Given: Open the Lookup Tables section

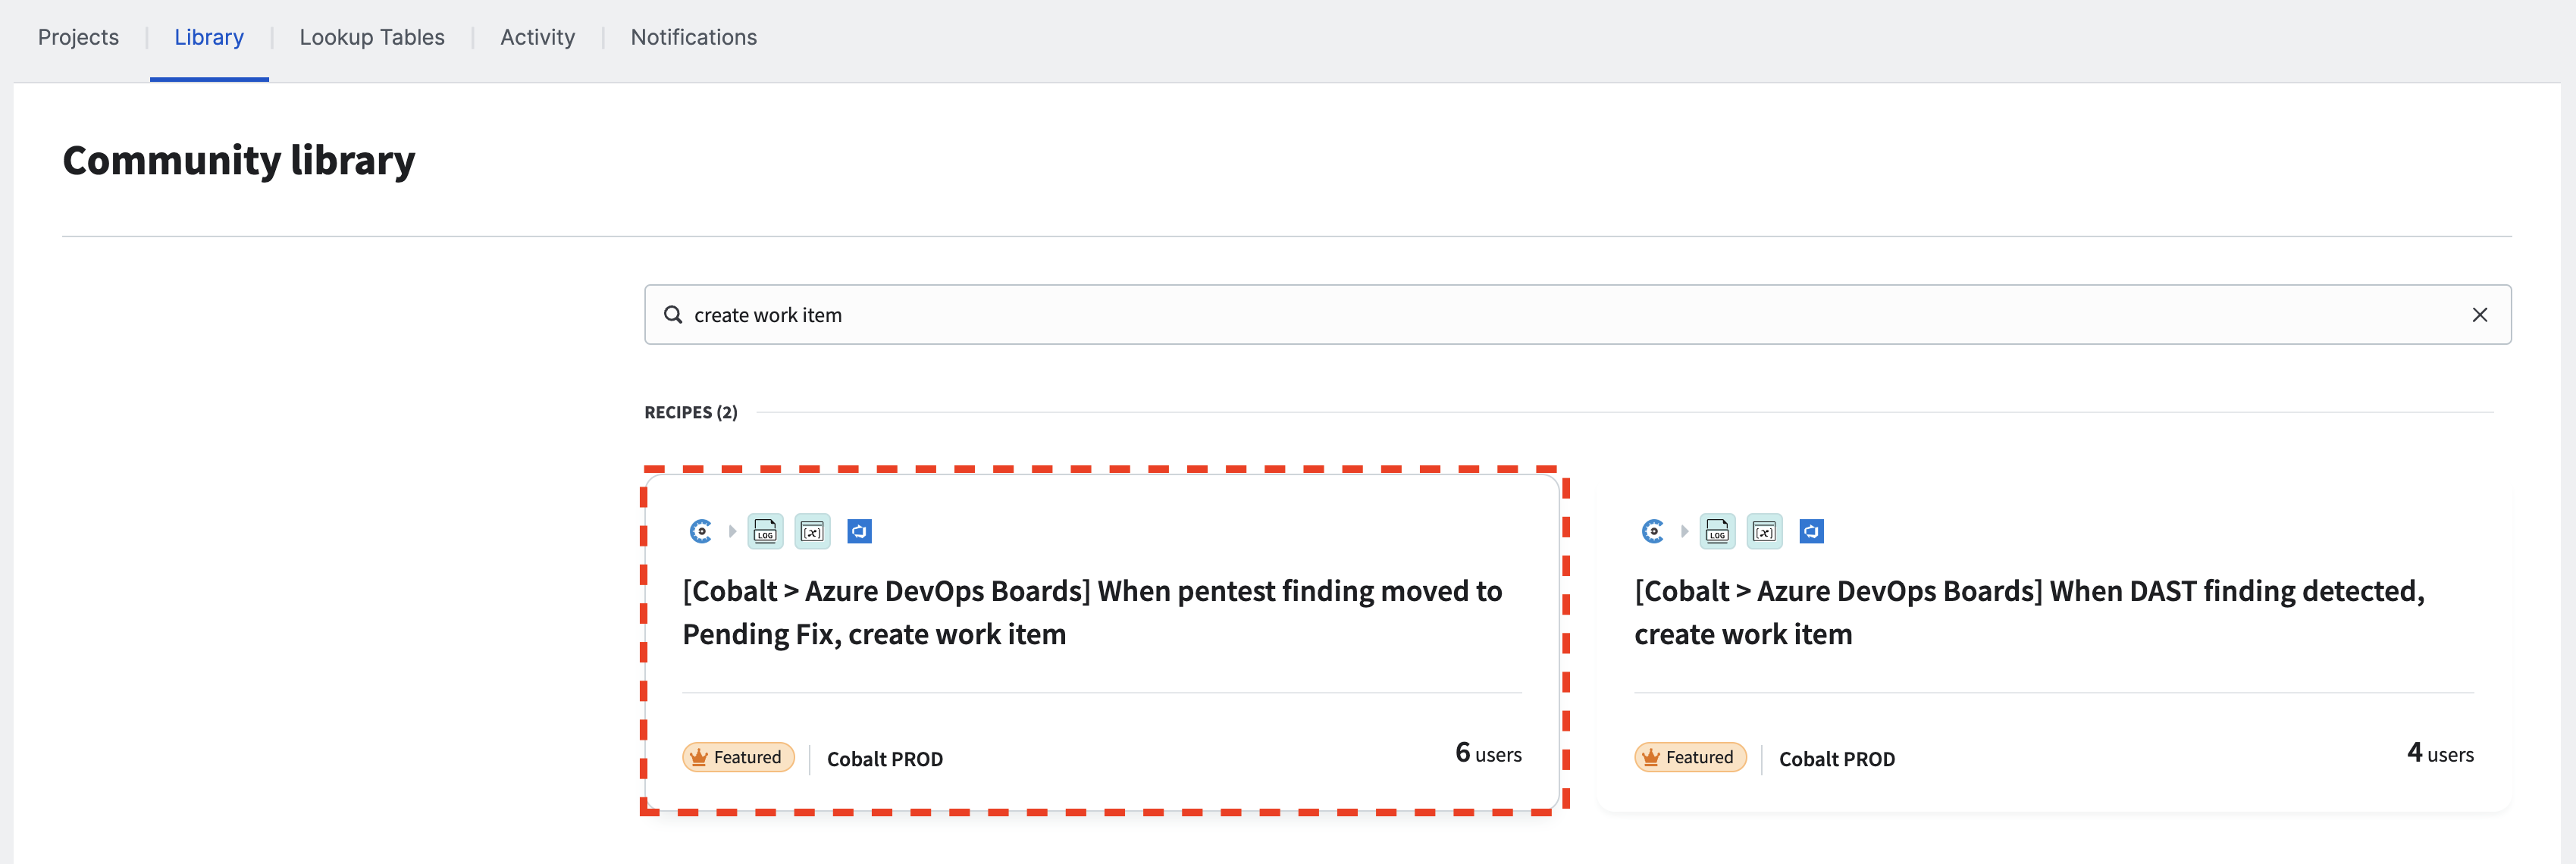Looking at the screenshot, I should 371,36.
